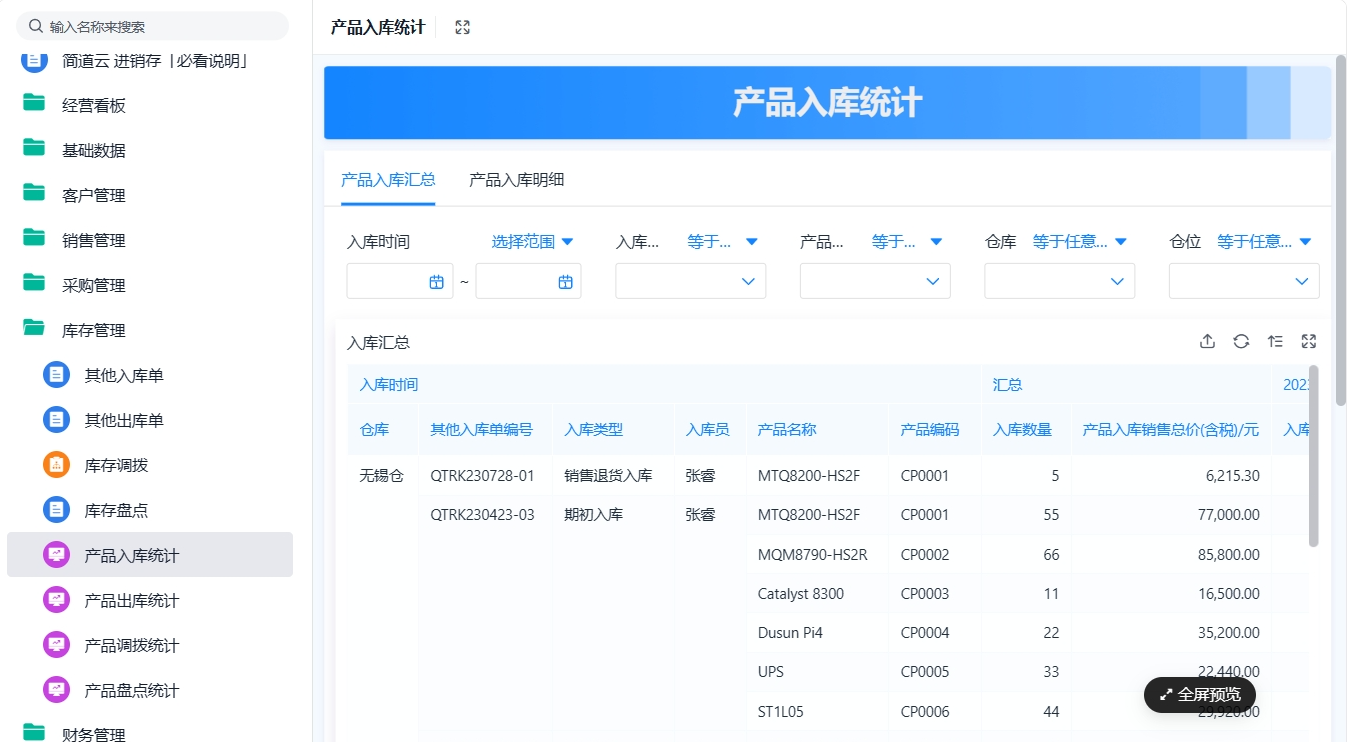Click the 入库时间 start date field
Screen dimensions: 1351x742
pos(400,281)
